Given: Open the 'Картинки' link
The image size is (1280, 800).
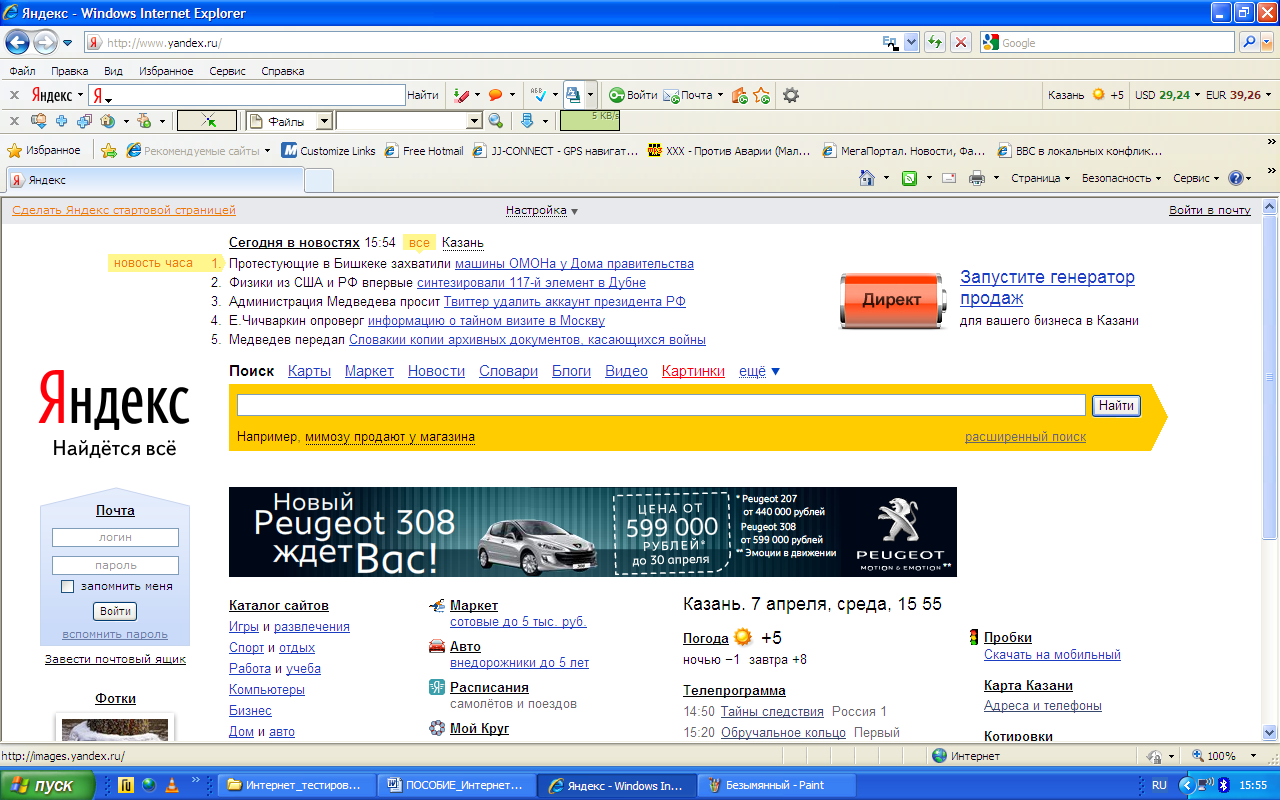Looking at the screenshot, I should (693, 371).
